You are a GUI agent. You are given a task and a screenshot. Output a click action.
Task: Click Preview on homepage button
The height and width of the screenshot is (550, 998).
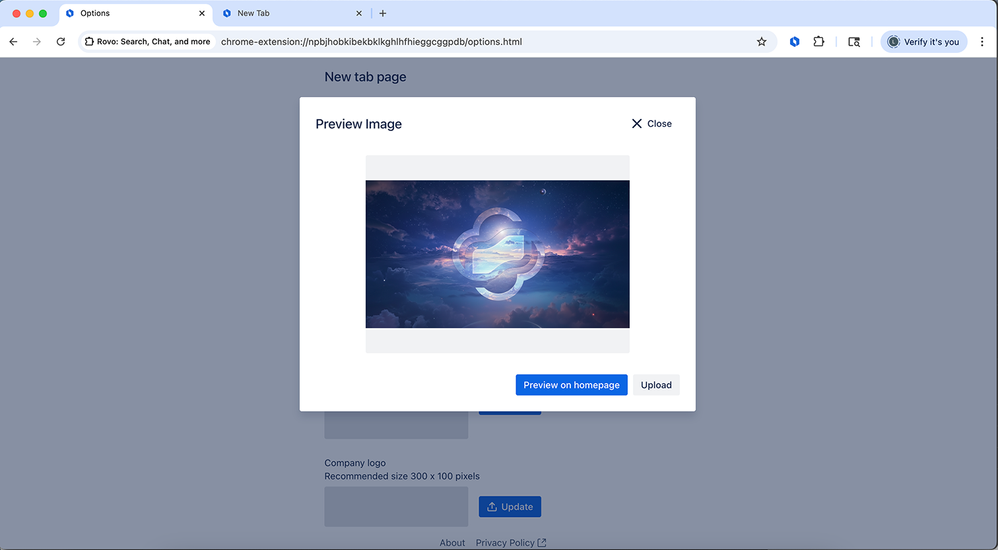pyautogui.click(x=572, y=384)
